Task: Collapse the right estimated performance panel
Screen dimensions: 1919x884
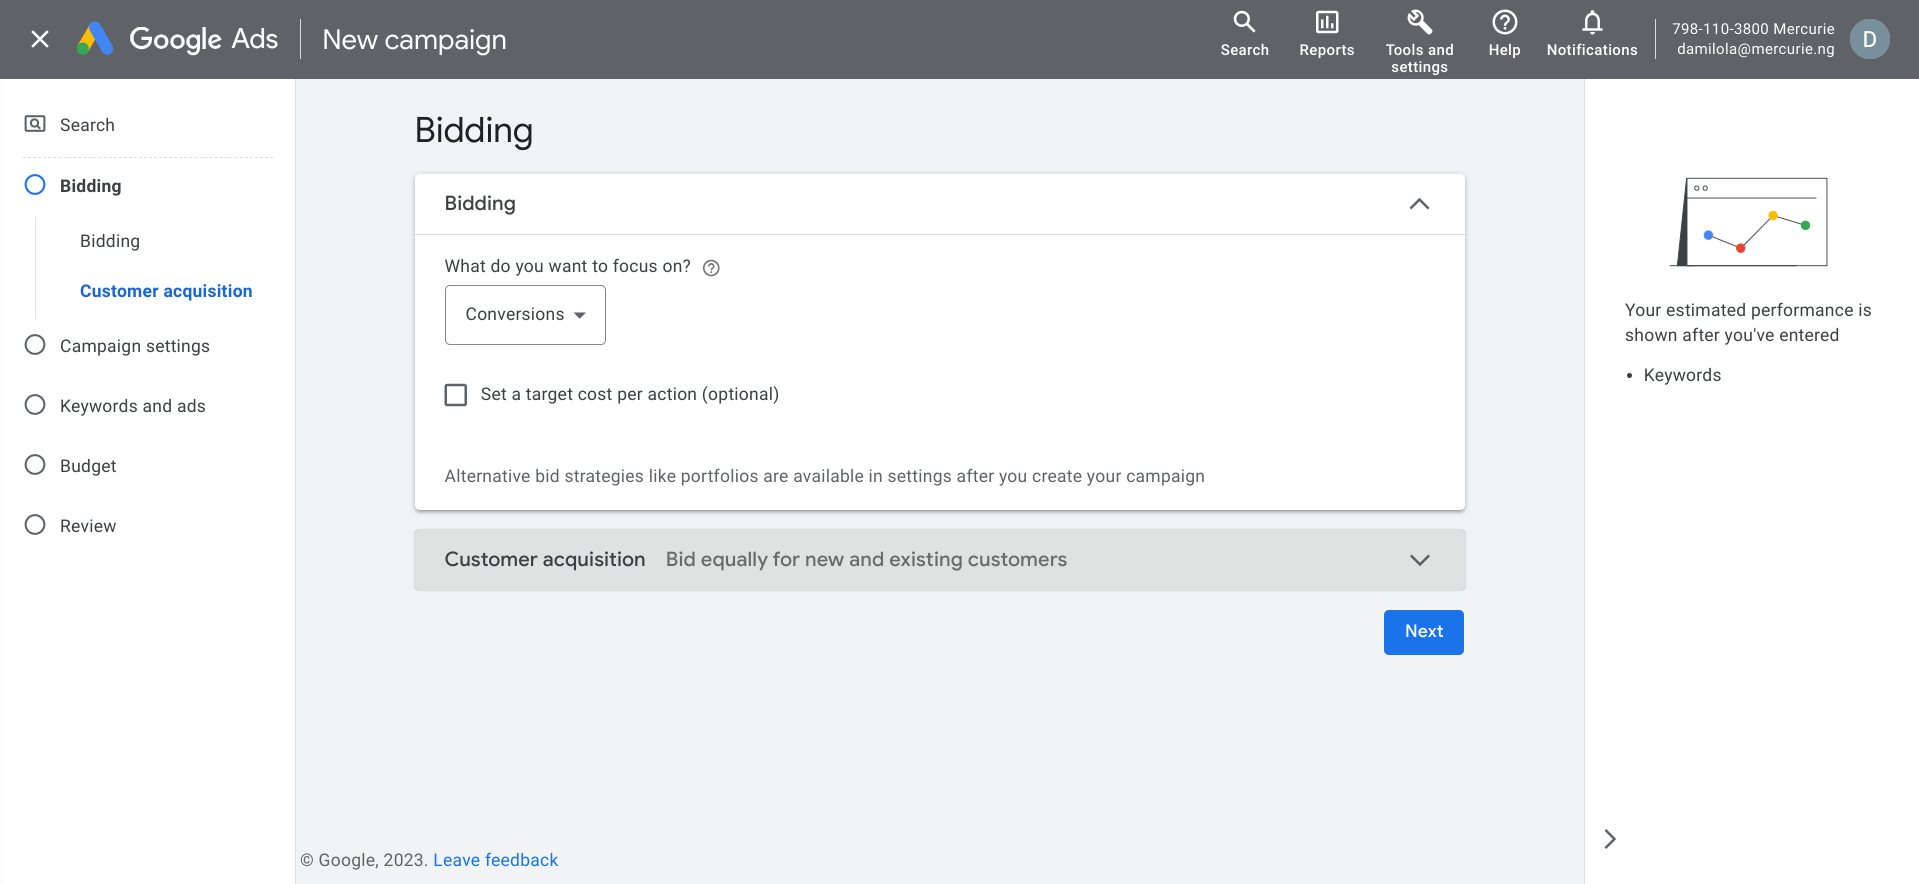Action: point(1610,839)
